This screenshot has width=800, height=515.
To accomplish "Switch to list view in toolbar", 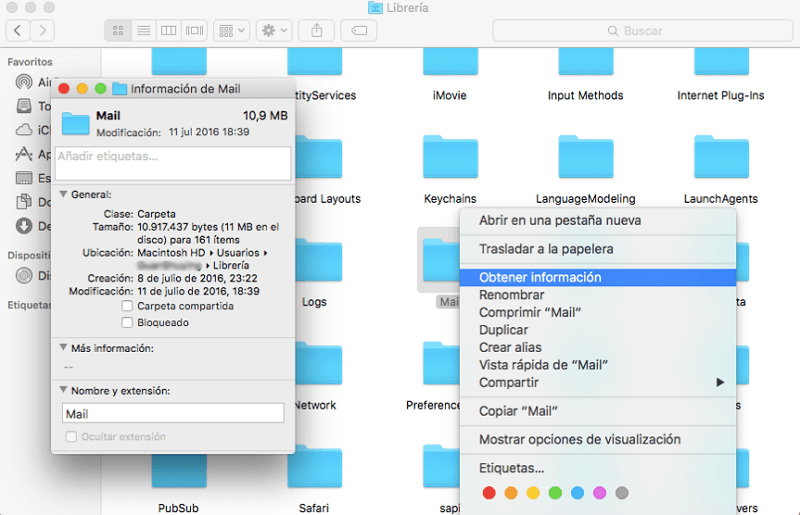I will 143,31.
